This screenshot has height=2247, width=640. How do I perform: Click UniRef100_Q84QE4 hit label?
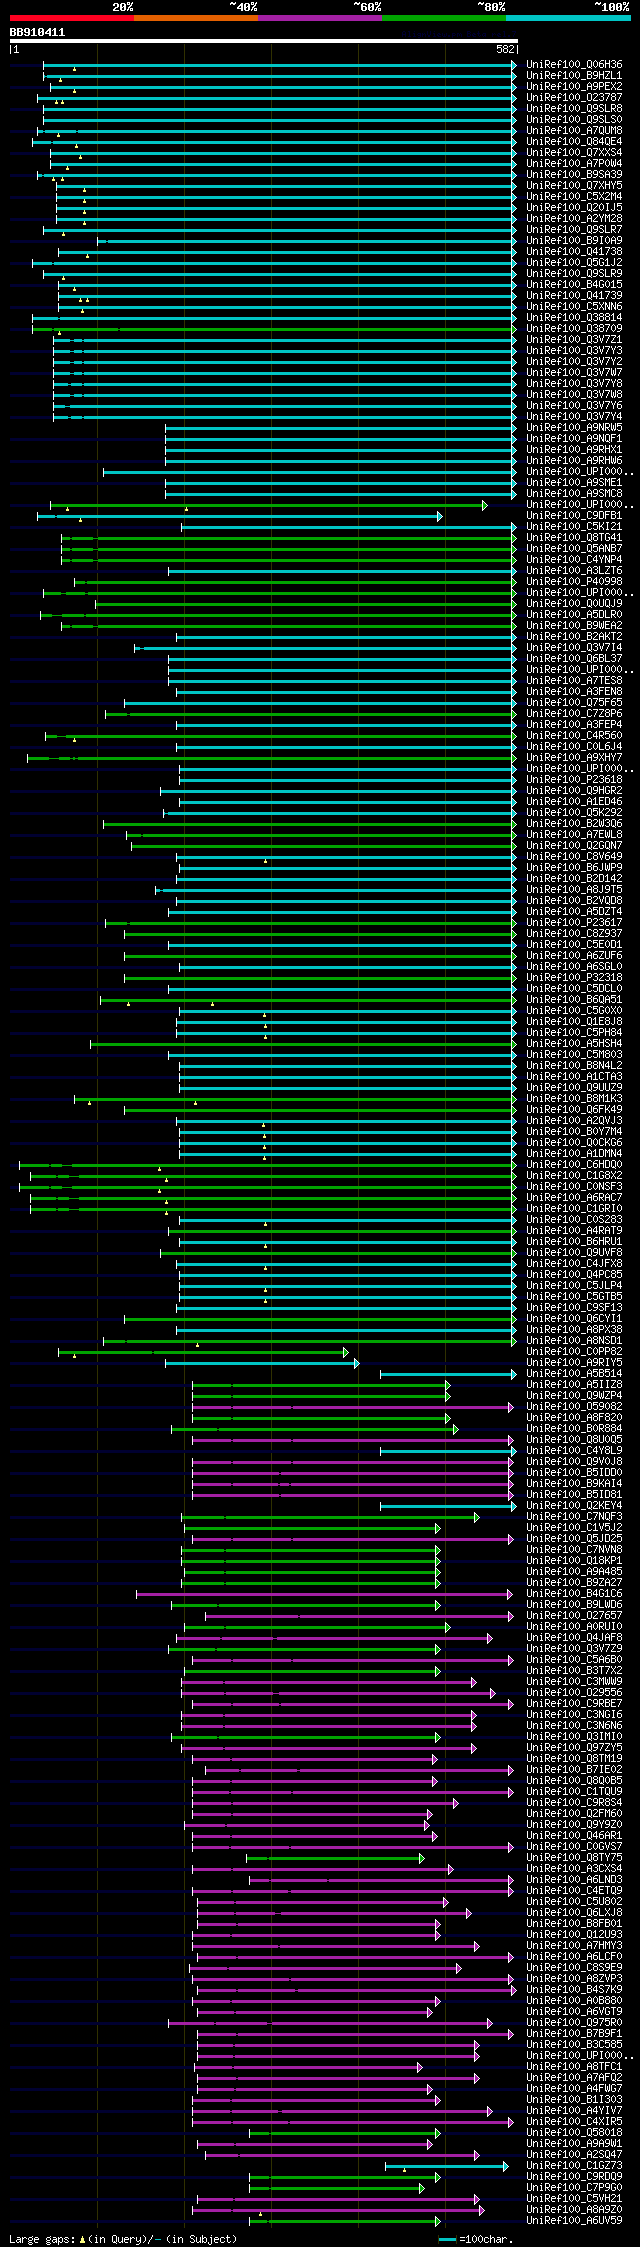pyautogui.click(x=574, y=141)
